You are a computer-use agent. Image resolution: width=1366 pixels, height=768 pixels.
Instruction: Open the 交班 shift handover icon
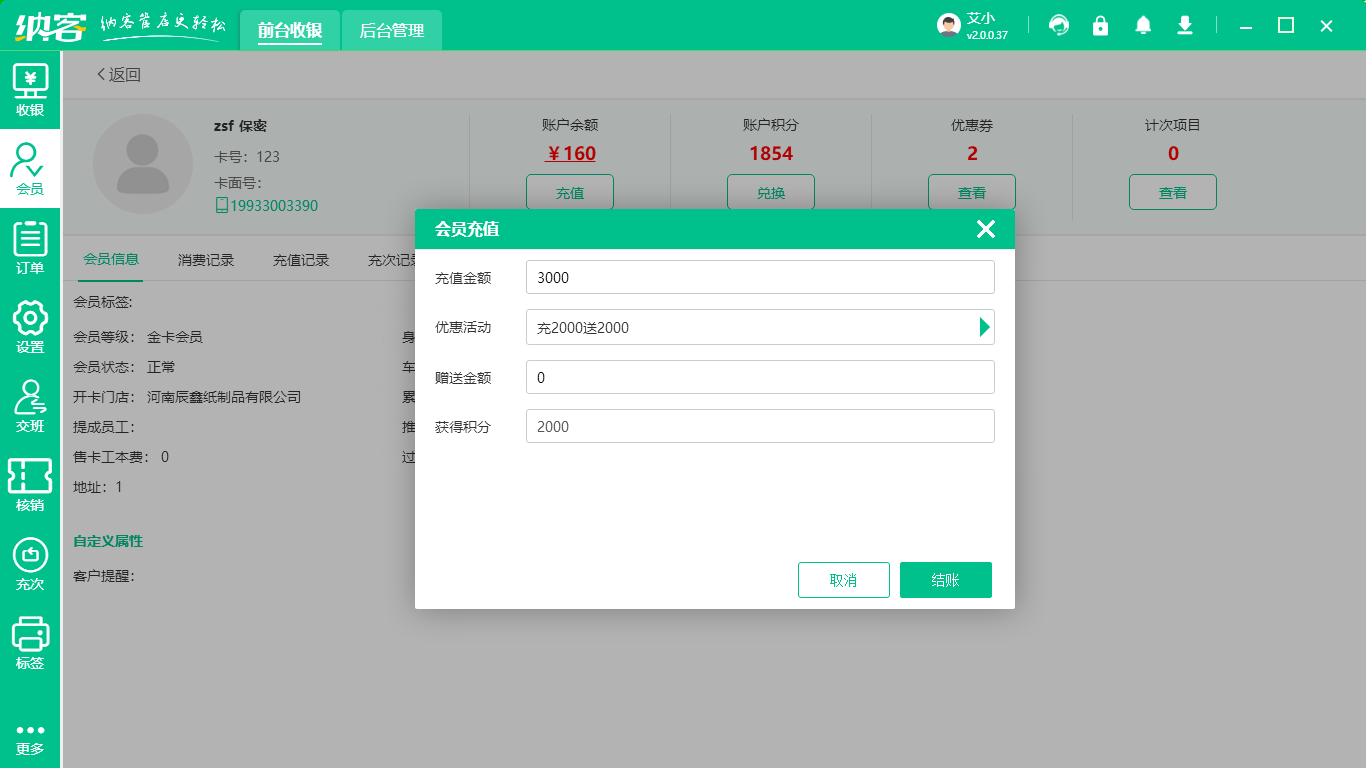[30, 406]
